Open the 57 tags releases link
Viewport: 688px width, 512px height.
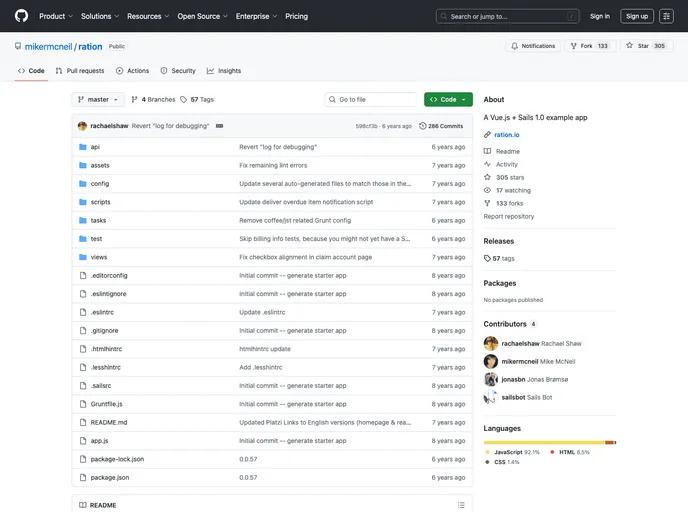tap(499, 258)
